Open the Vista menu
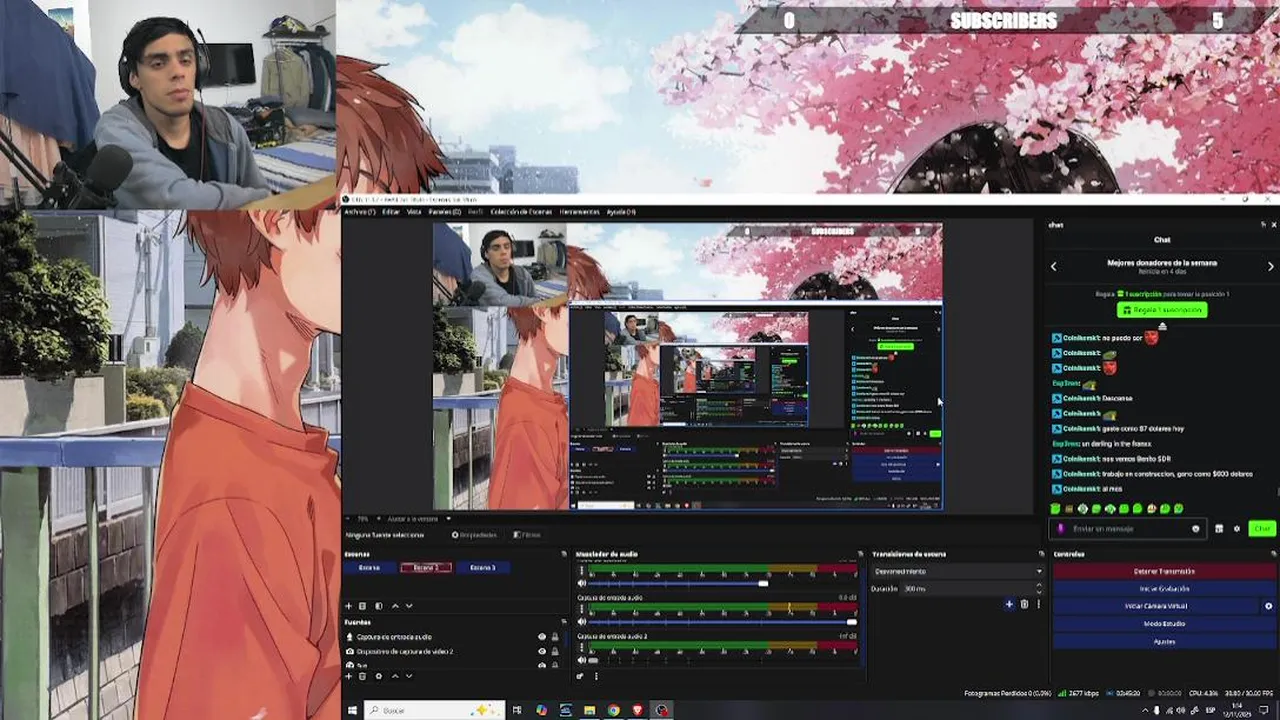This screenshot has width=1280, height=720. (414, 212)
